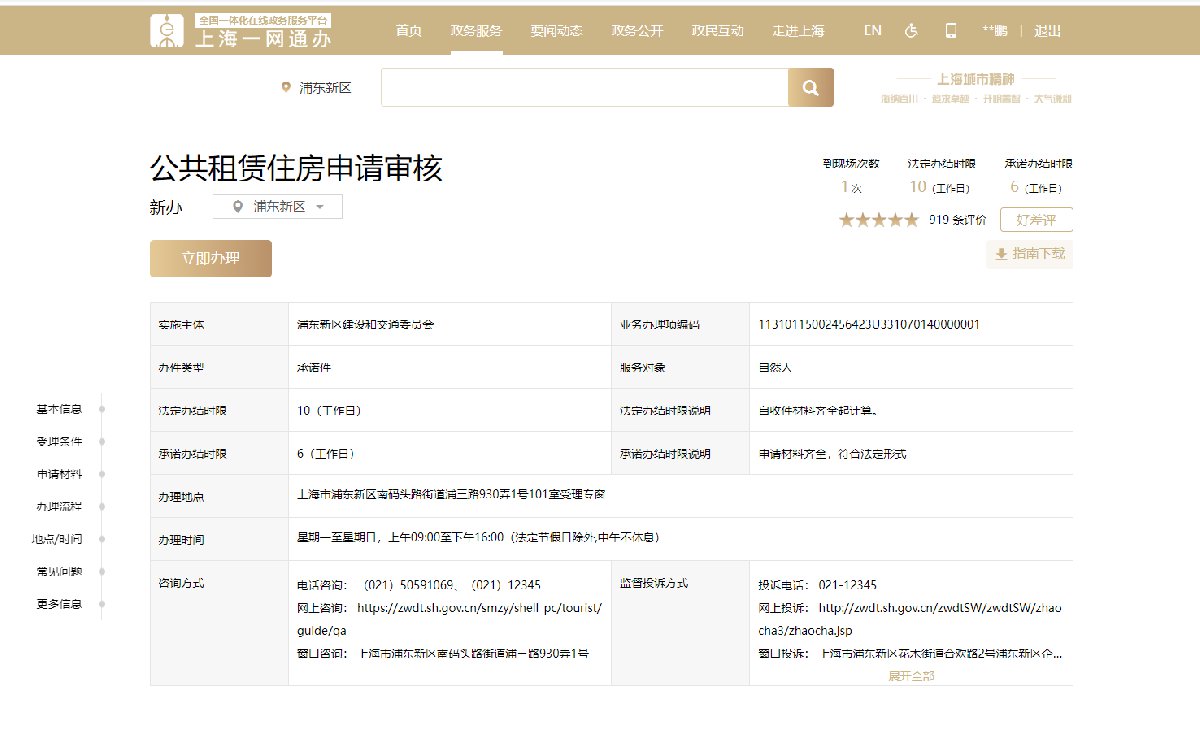
Task: Open the accessibility wheelchair icon
Action: [911, 30]
